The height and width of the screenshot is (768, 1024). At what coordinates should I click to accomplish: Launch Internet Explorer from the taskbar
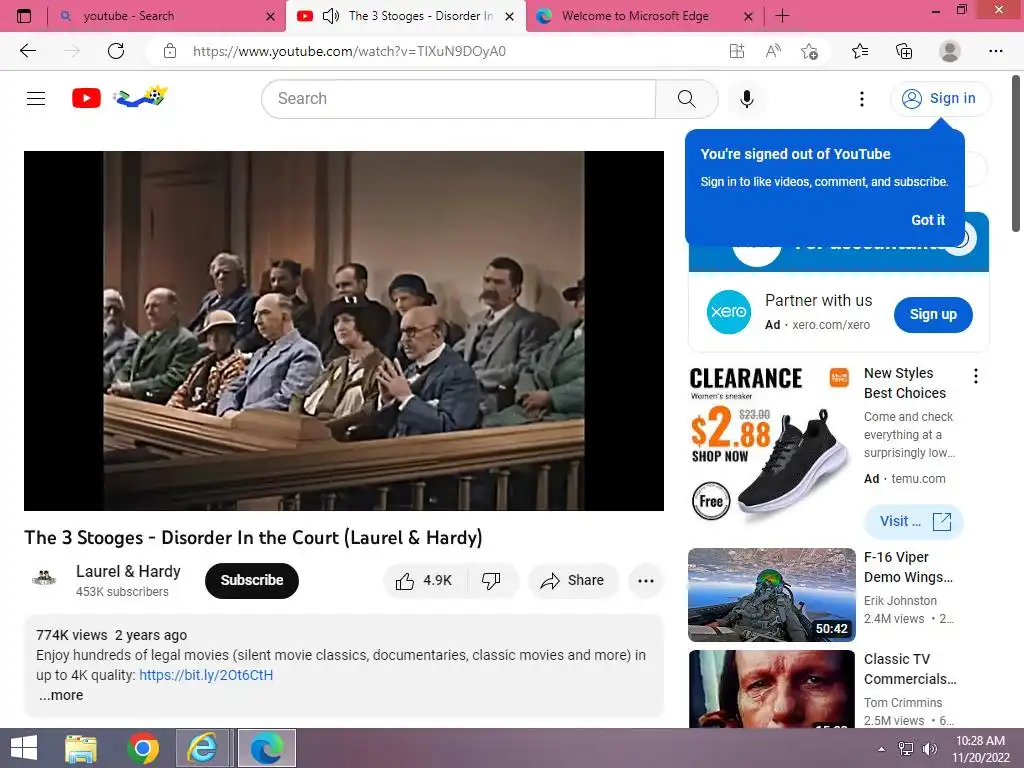(x=202, y=748)
